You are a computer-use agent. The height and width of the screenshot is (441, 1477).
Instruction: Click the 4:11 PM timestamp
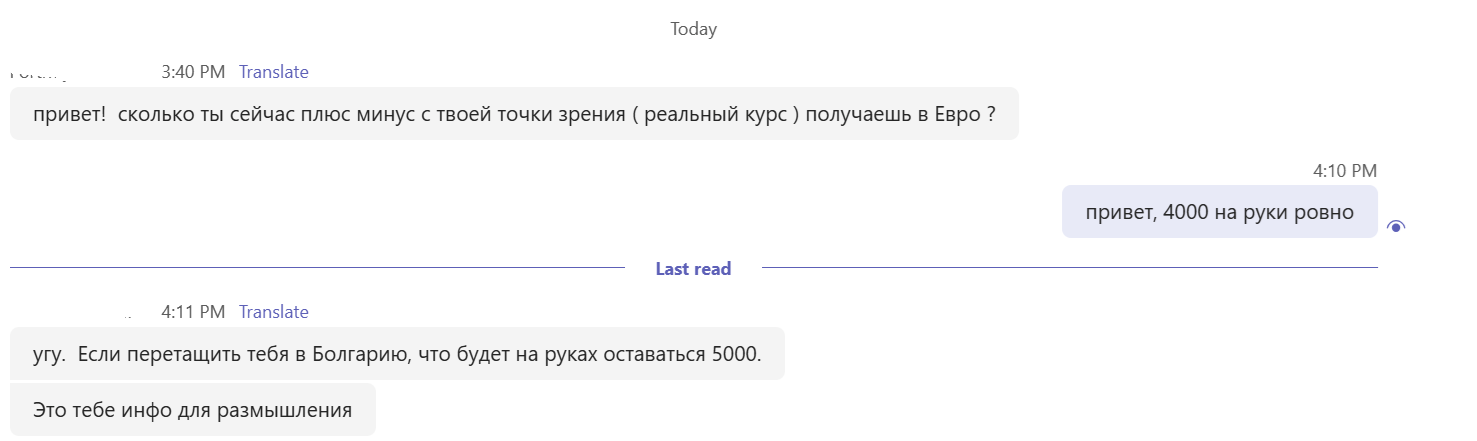tap(193, 312)
